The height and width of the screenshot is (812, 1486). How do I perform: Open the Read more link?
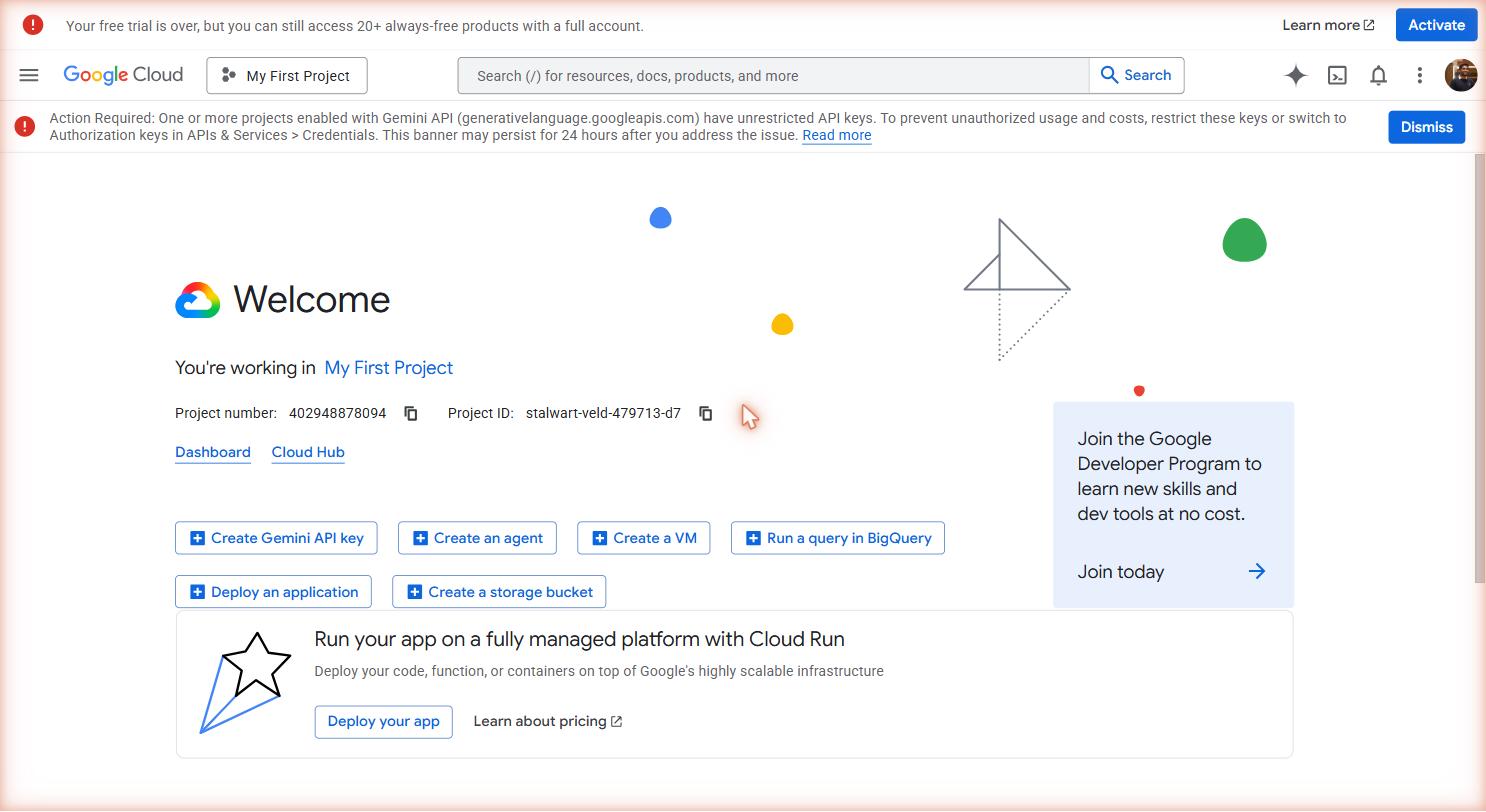pyautogui.click(x=836, y=135)
